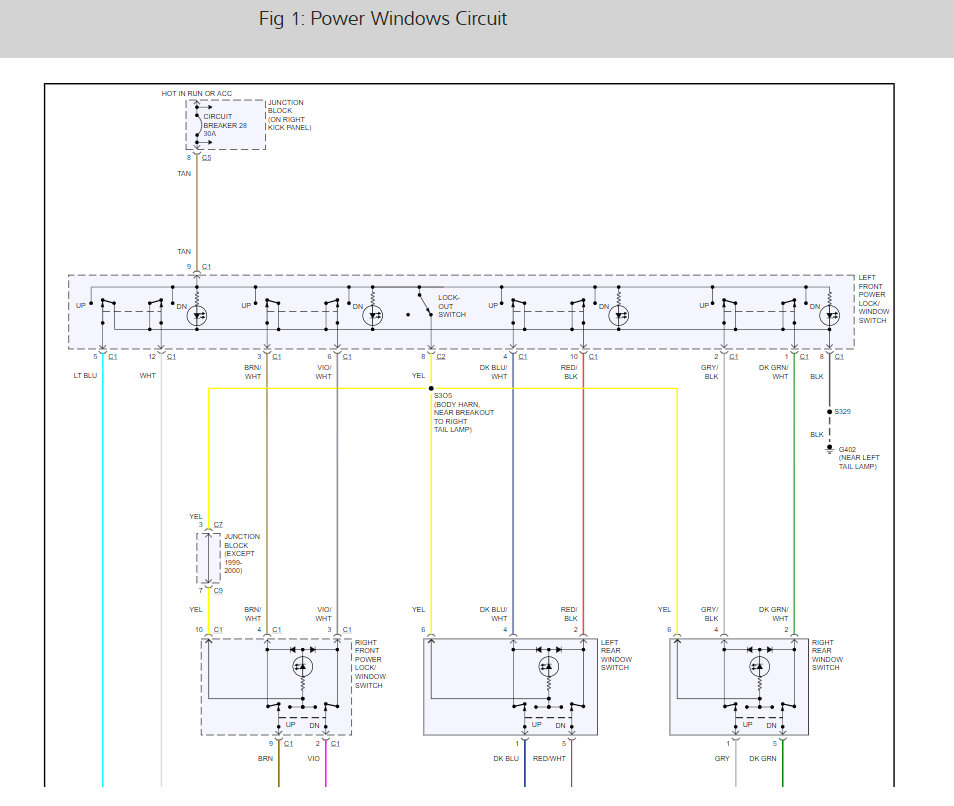The image size is (954, 806).
Task: Select the "HOT IN RUN OR ACC" label
Action: (197, 93)
